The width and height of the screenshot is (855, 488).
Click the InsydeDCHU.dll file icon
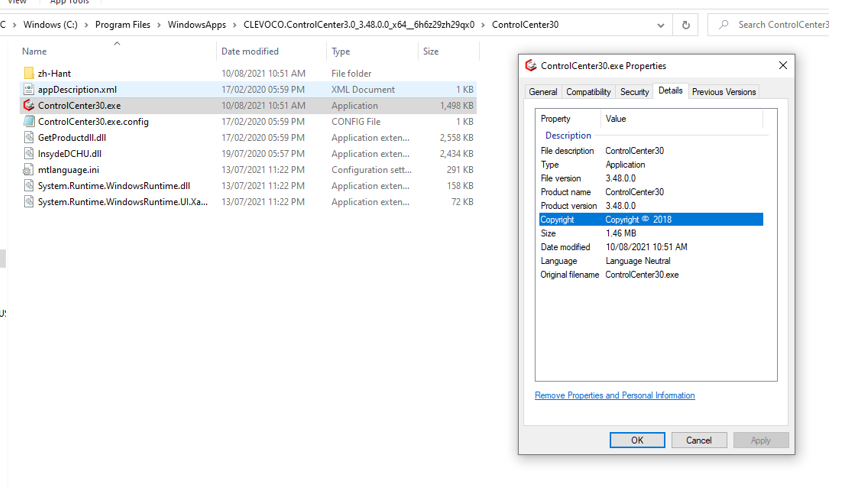[29, 154]
